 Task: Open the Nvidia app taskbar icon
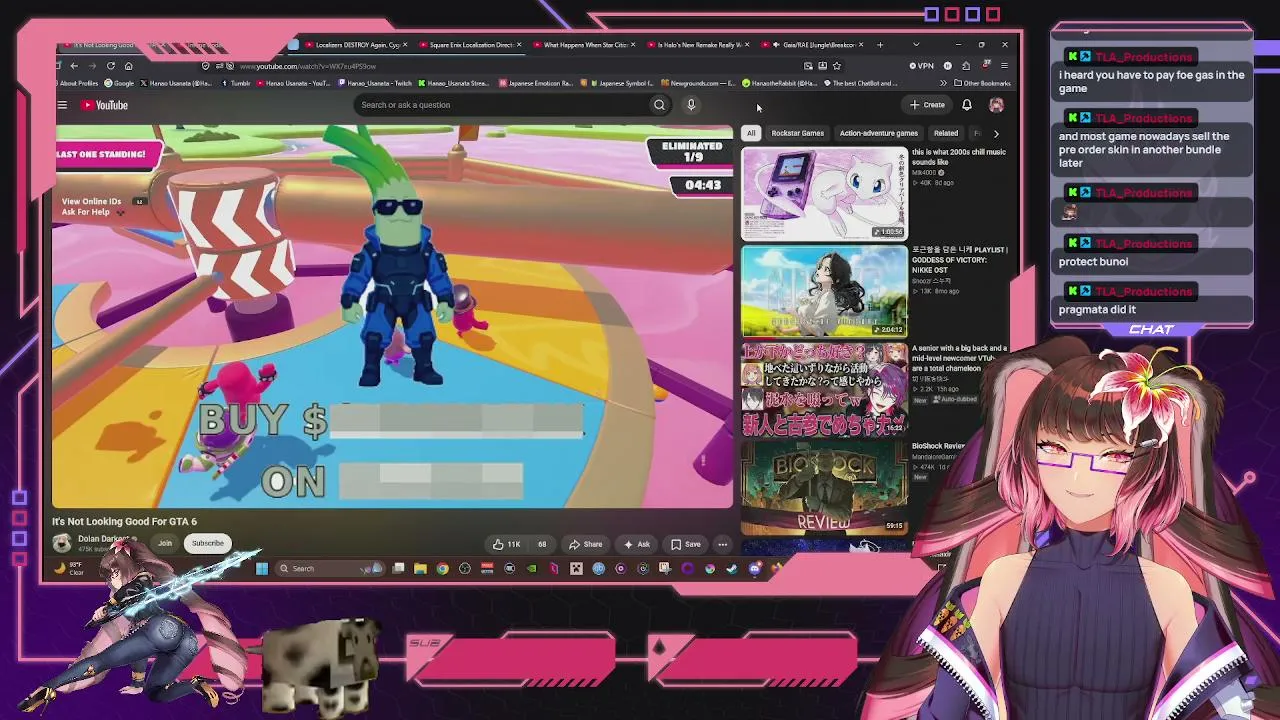click(531, 569)
